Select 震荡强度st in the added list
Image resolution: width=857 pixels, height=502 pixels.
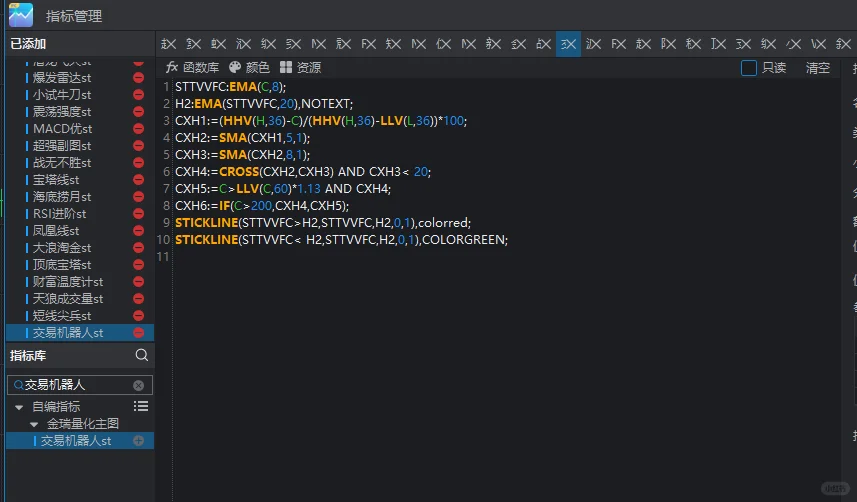point(62,112)
